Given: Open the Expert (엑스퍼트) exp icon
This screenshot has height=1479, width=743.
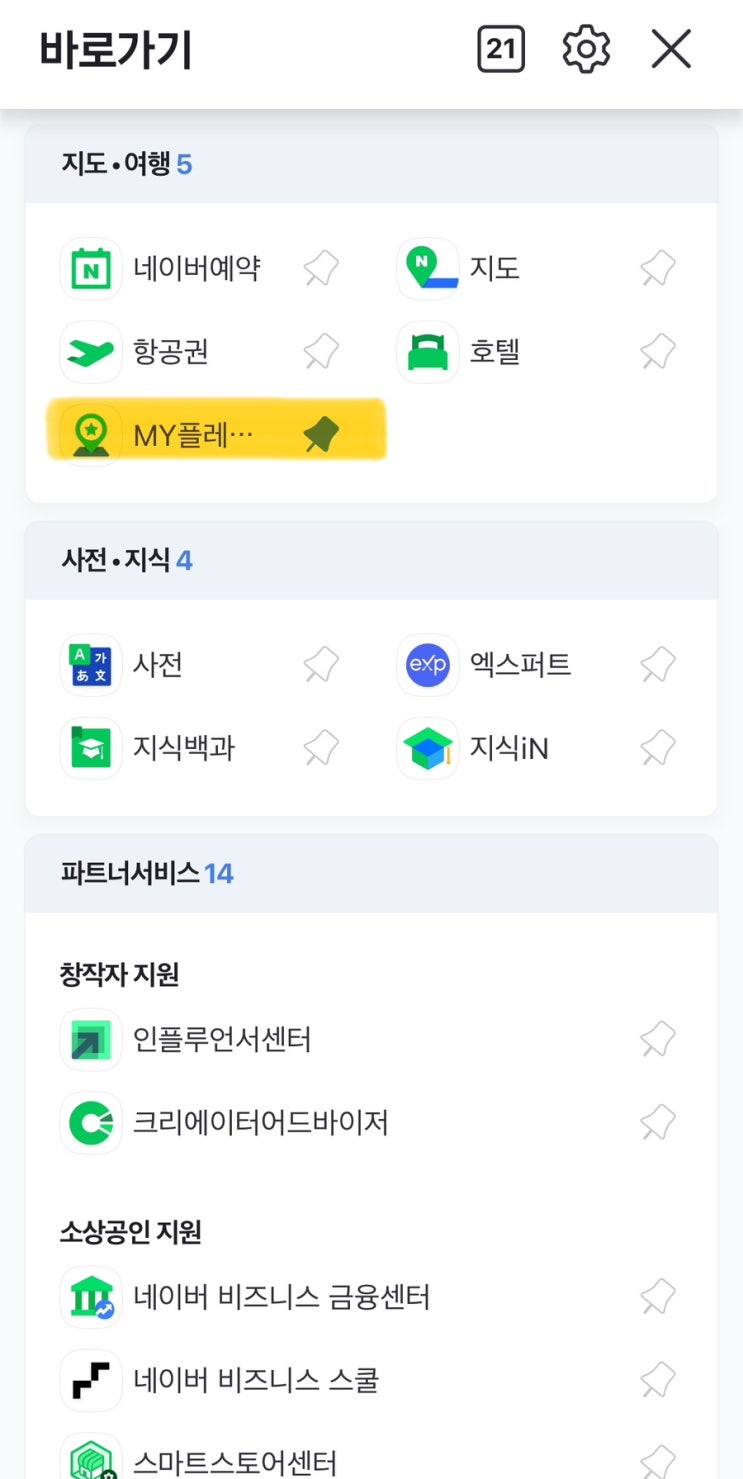Looking at the screenshot, I should [428, 665].
